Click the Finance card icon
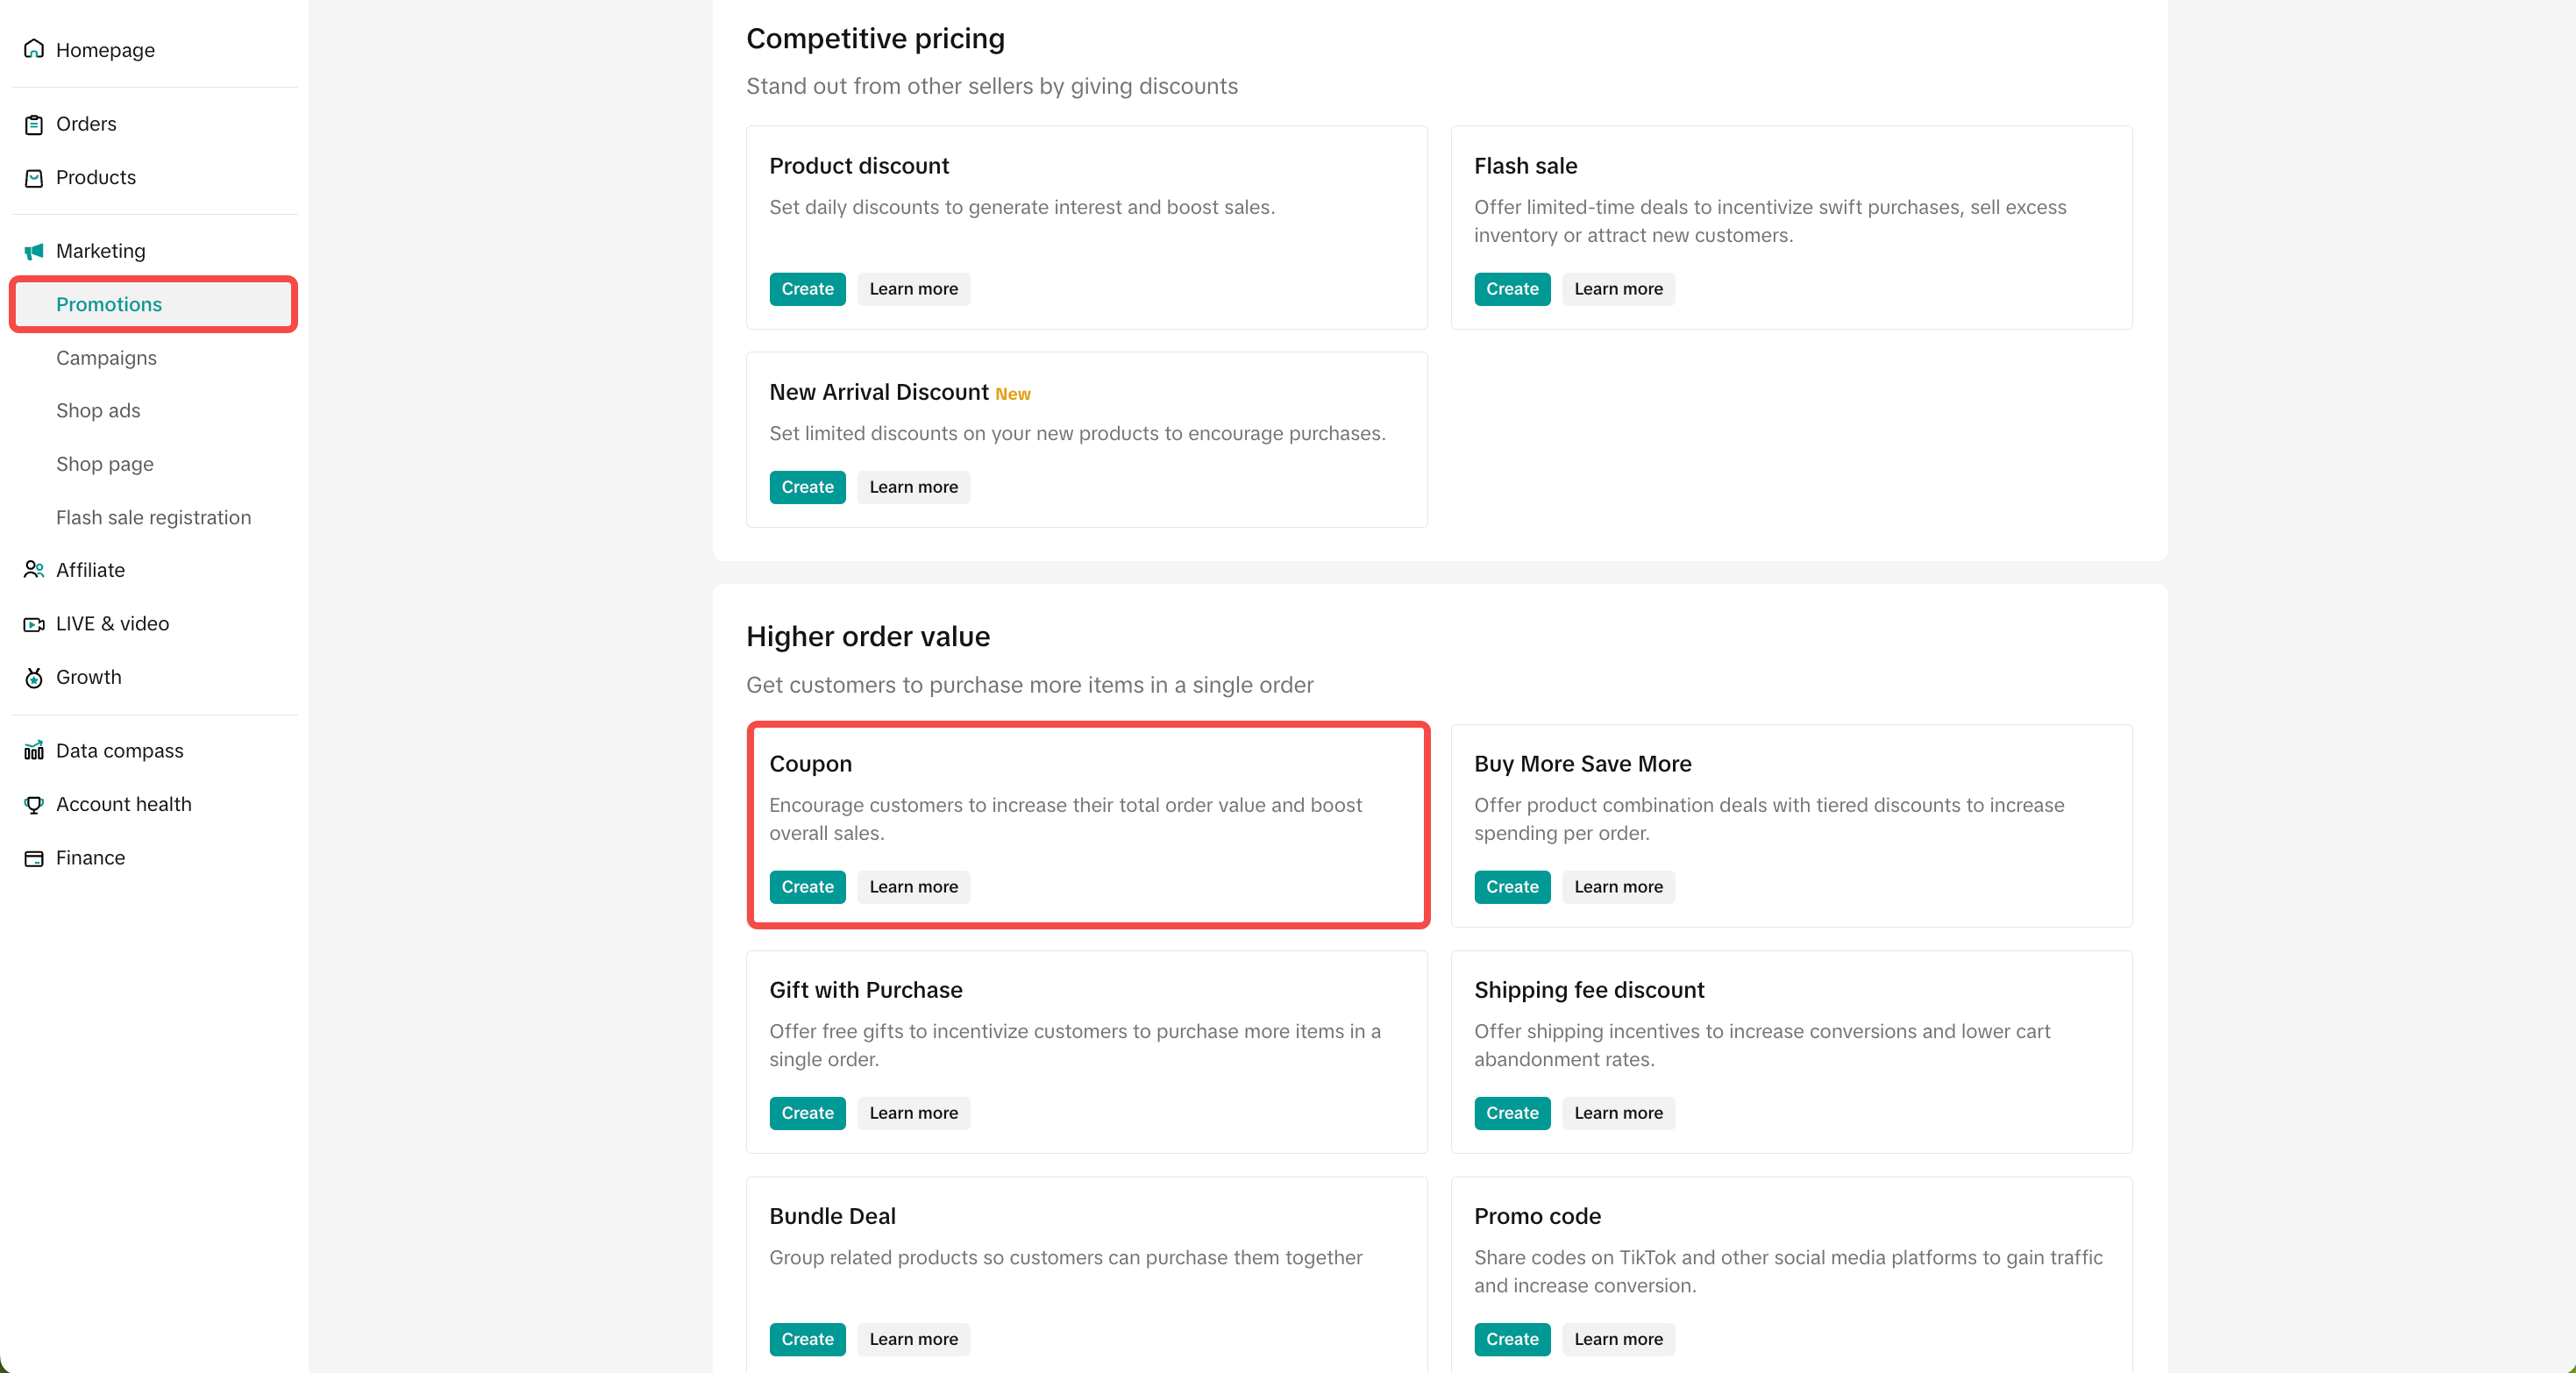The image size is (2576, 1373). (34, 858)
